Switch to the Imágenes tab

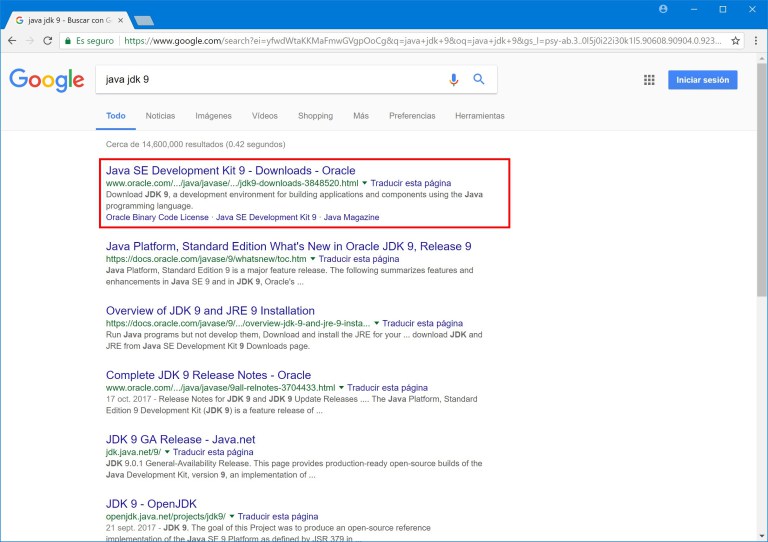[213, 116]
